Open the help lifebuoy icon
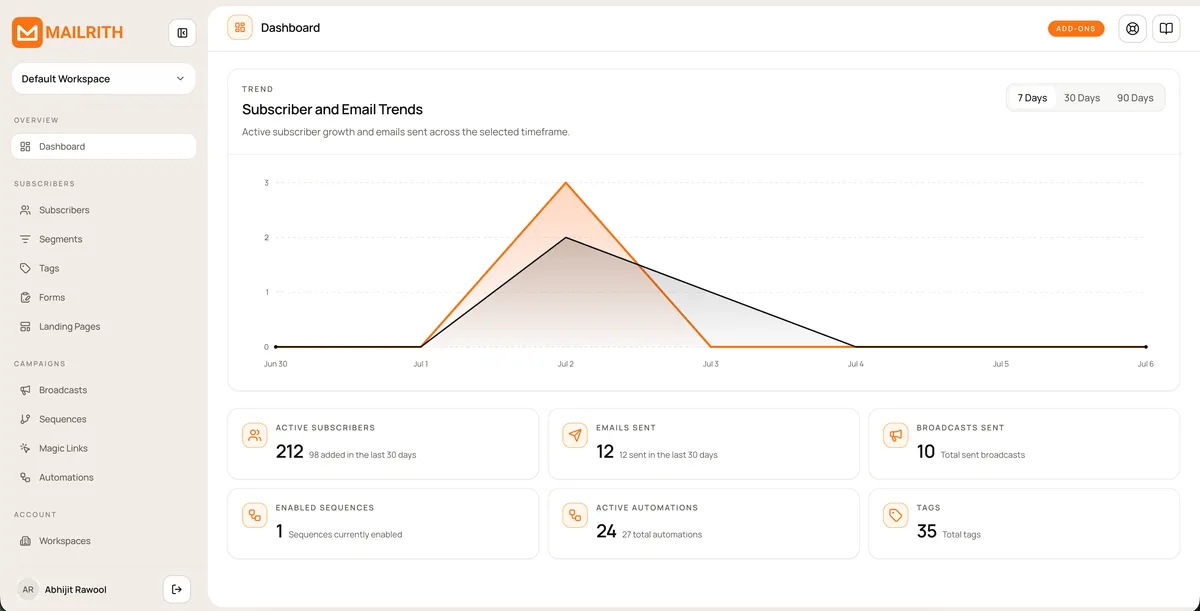The image size is (1200, 611). click(1132, 28)
